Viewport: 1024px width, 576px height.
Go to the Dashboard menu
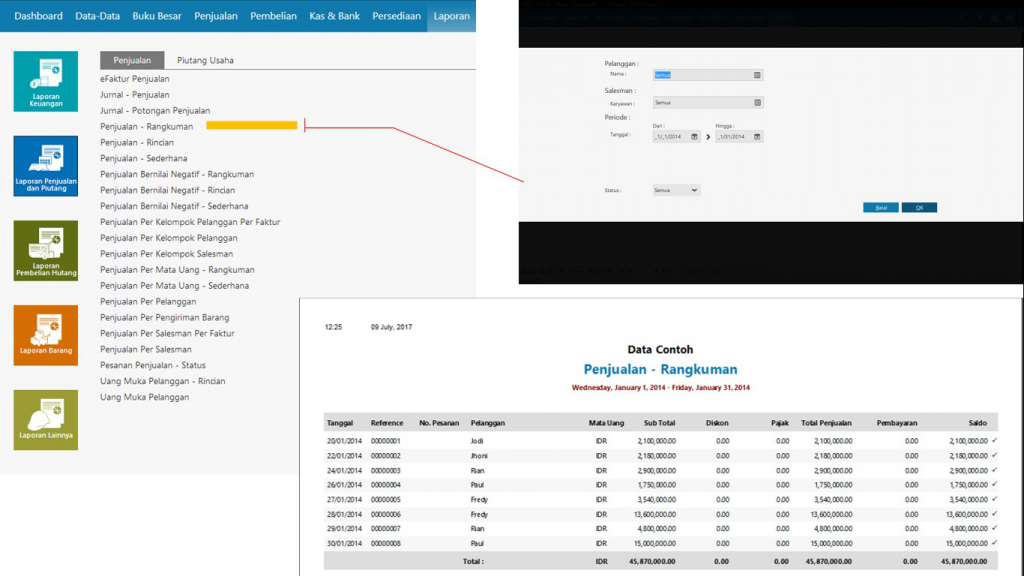[38, 16]
